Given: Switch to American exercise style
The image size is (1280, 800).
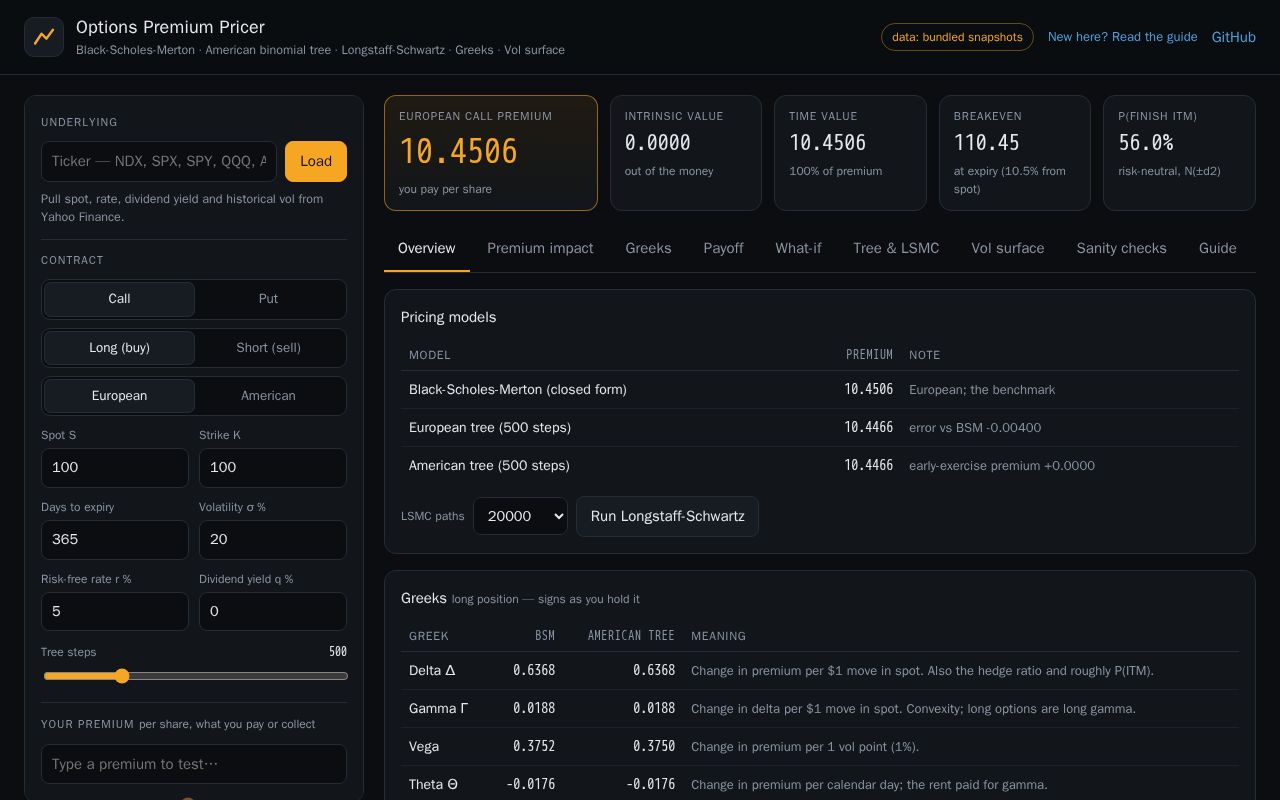Looking at the screenshot, I should point(268,396).
